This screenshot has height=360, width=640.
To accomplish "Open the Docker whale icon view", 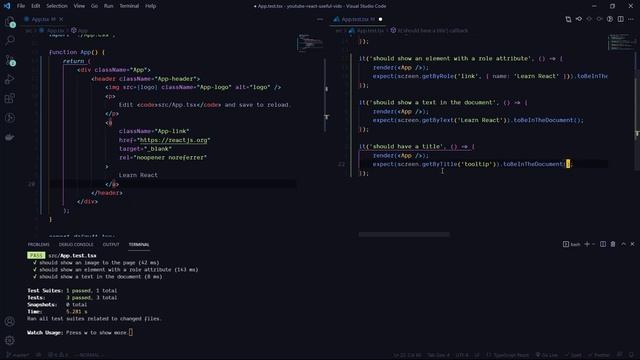I will tap(10, 137).
